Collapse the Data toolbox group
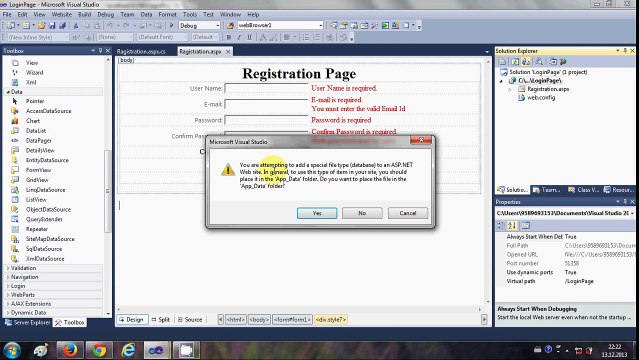 point(8,92)
